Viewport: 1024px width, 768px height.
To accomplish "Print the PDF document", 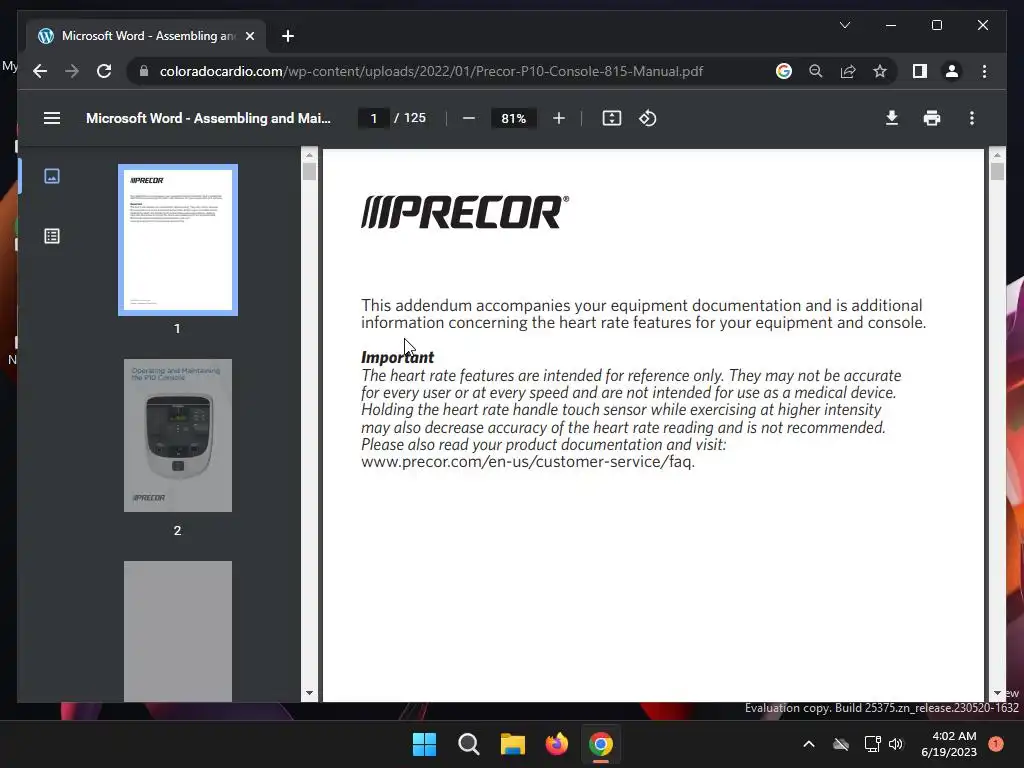I will point(932,118).
